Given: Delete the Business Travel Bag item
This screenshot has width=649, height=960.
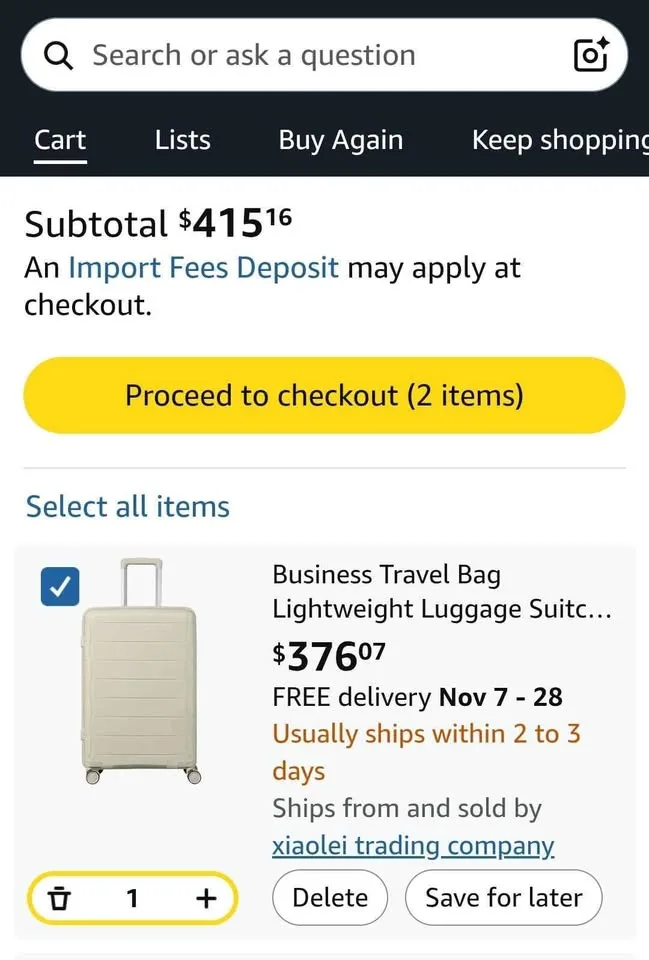Looking at the screenshot, I should point(330,897).
